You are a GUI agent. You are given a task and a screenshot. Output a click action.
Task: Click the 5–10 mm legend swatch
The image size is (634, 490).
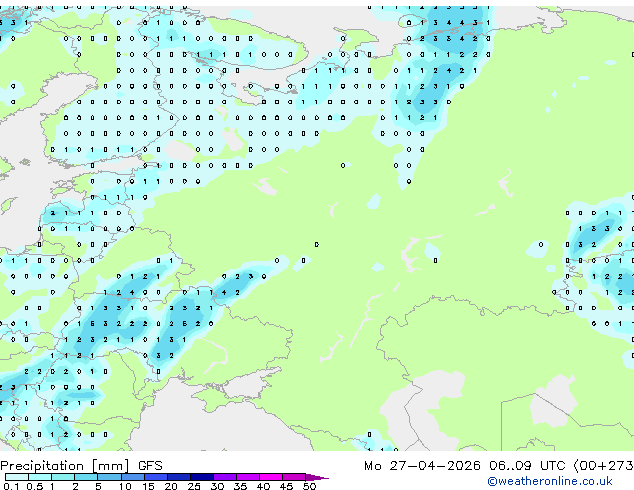109,477
